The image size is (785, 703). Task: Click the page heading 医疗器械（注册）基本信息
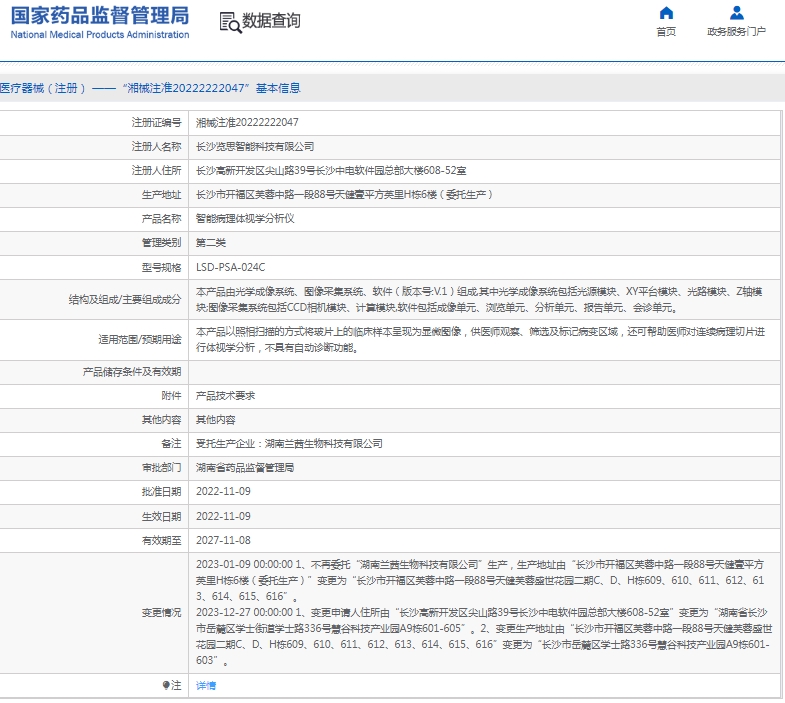pos(150,88)
